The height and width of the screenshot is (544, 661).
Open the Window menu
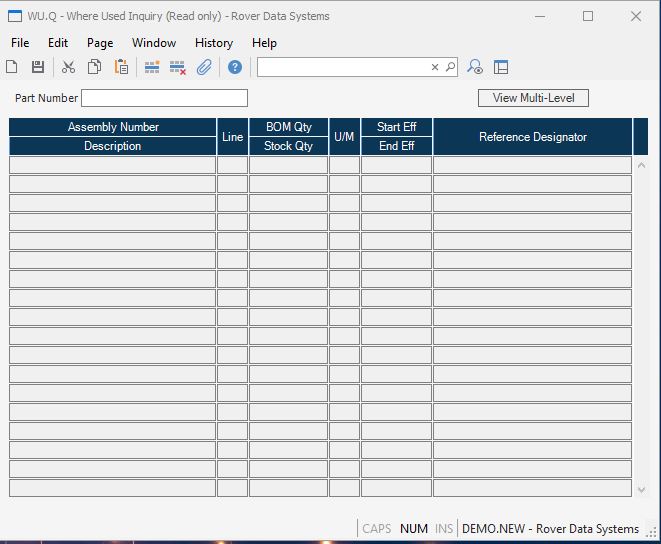tap(154, 43)
